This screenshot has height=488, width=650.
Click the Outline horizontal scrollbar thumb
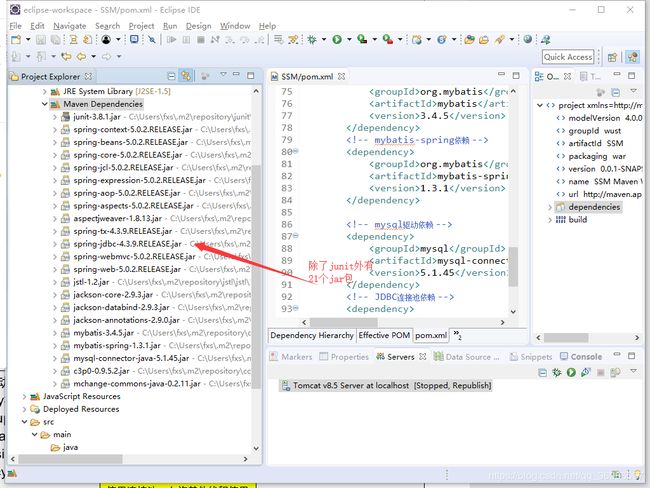[566, 338]
